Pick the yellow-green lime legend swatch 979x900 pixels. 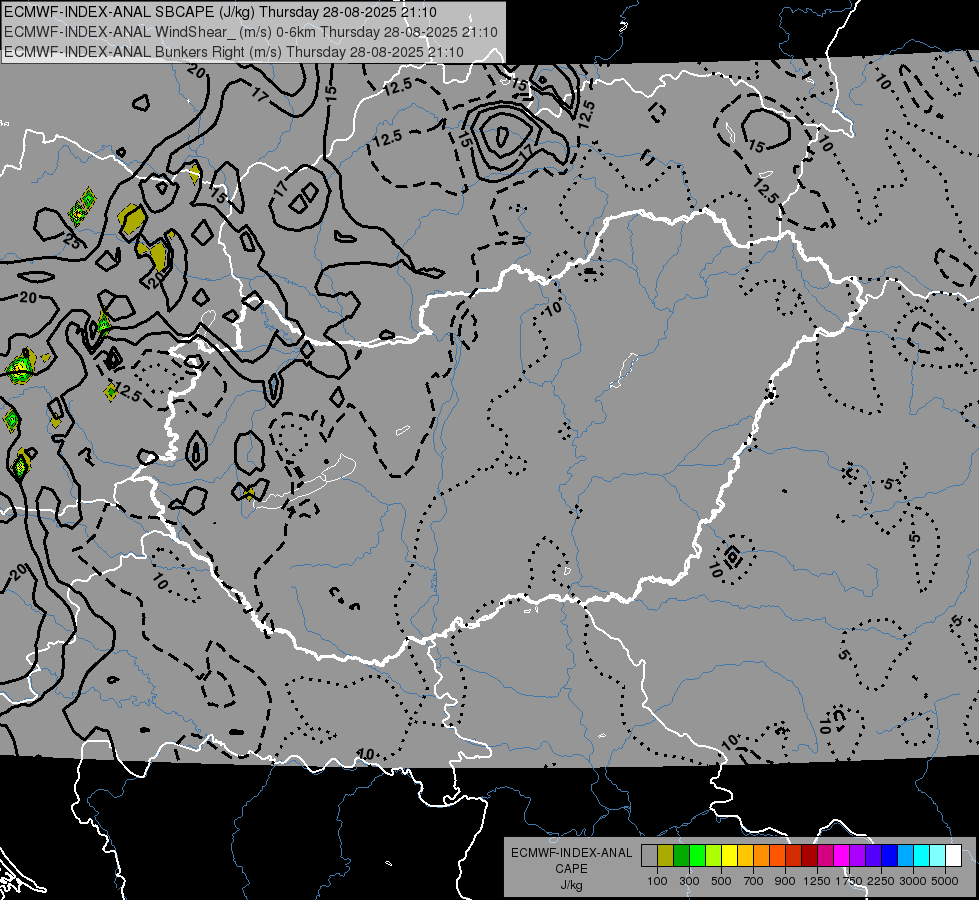714,855
